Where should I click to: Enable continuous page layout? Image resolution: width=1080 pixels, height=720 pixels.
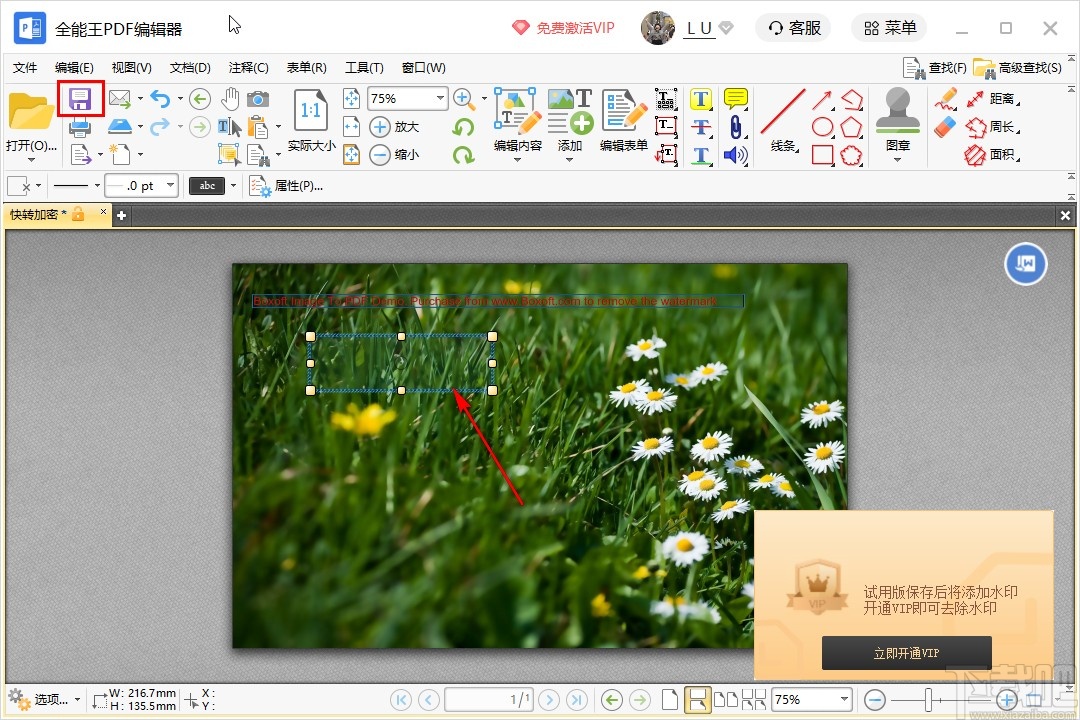(x=697, y=700)
